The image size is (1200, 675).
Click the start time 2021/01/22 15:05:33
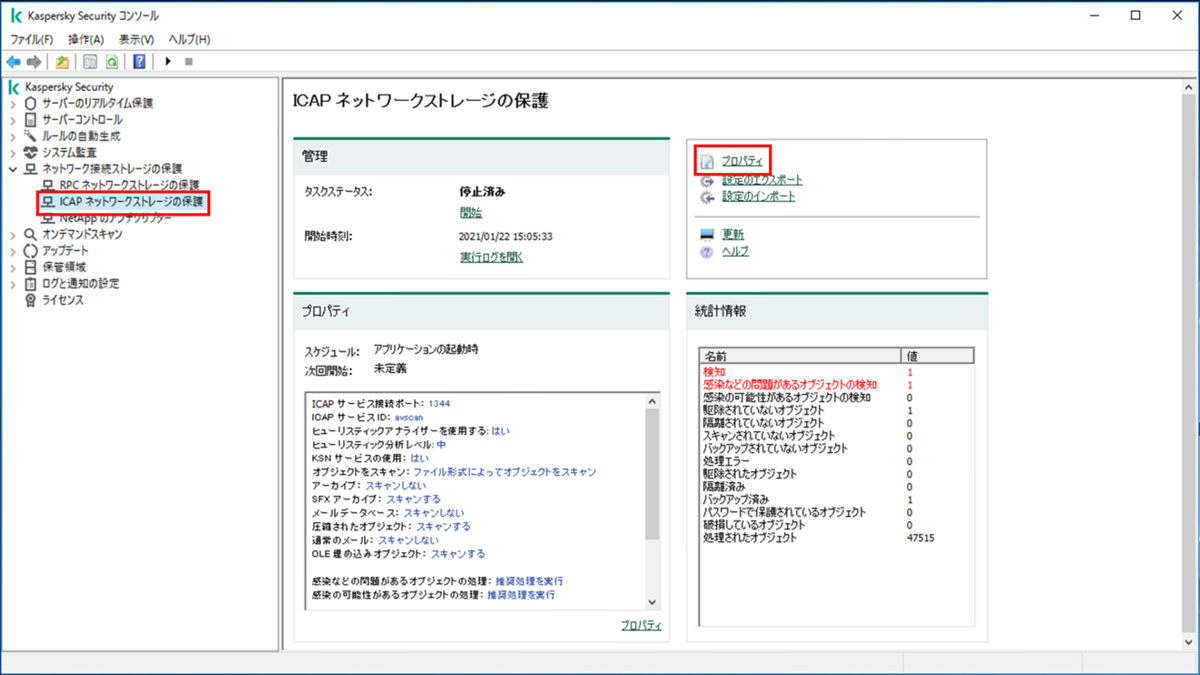[506, 237]
